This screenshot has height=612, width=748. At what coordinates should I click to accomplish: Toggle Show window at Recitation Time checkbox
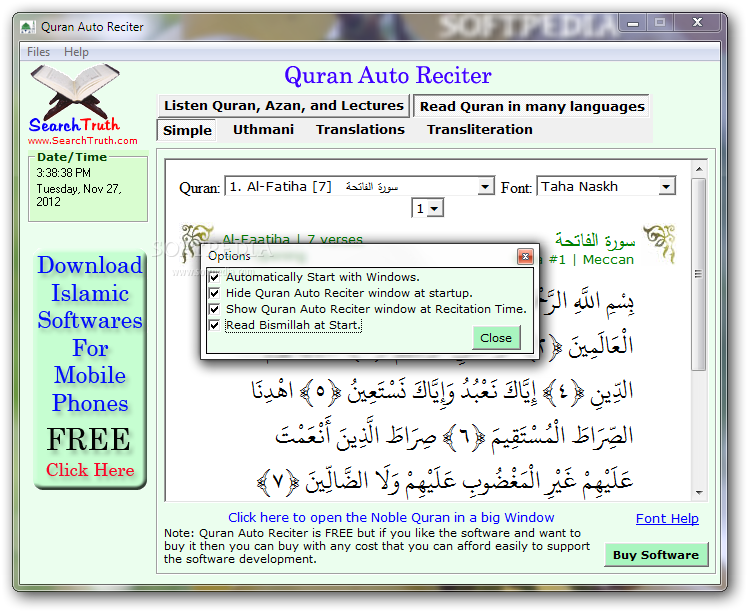214,309
